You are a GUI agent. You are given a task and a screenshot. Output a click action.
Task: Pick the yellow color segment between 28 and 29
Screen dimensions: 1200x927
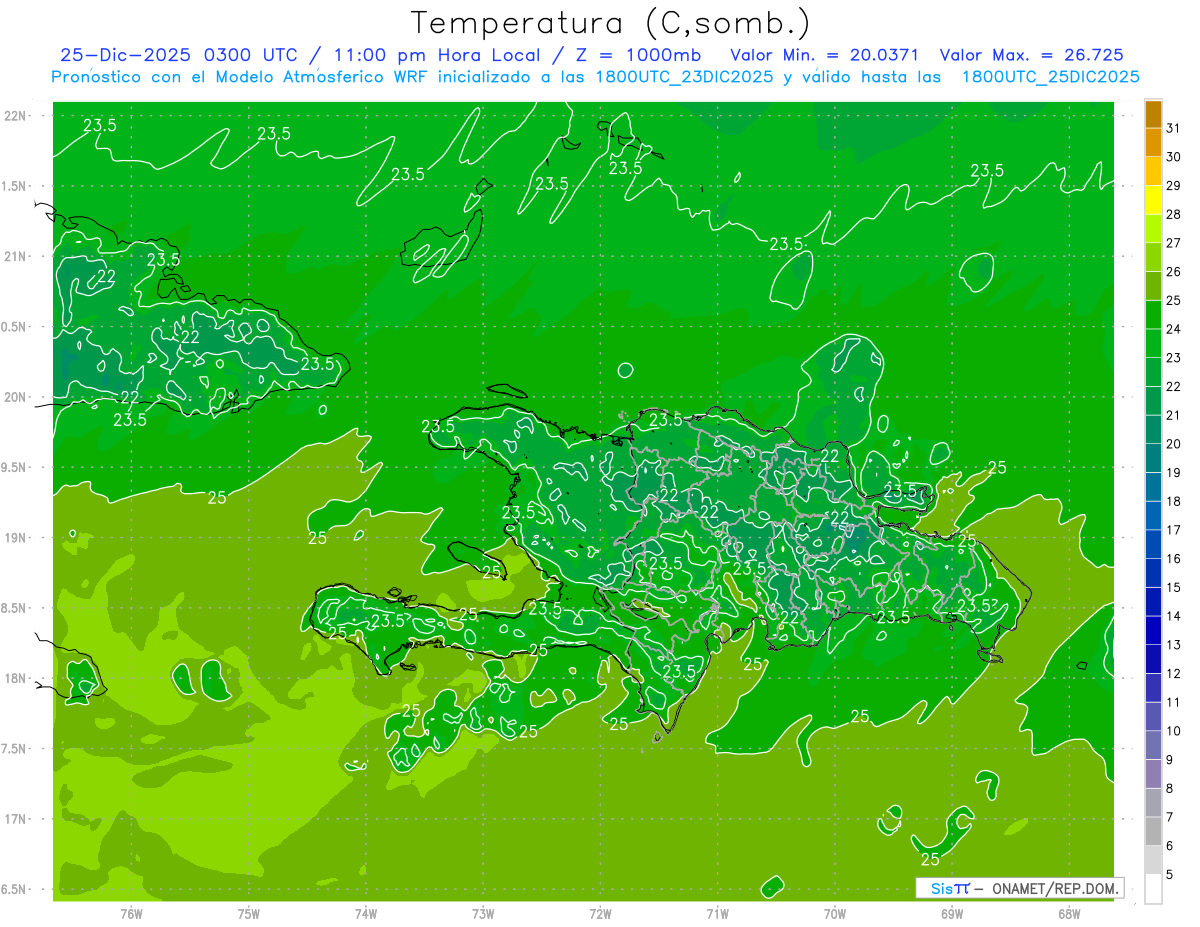pyautogui.click(x=1153, y=200)
